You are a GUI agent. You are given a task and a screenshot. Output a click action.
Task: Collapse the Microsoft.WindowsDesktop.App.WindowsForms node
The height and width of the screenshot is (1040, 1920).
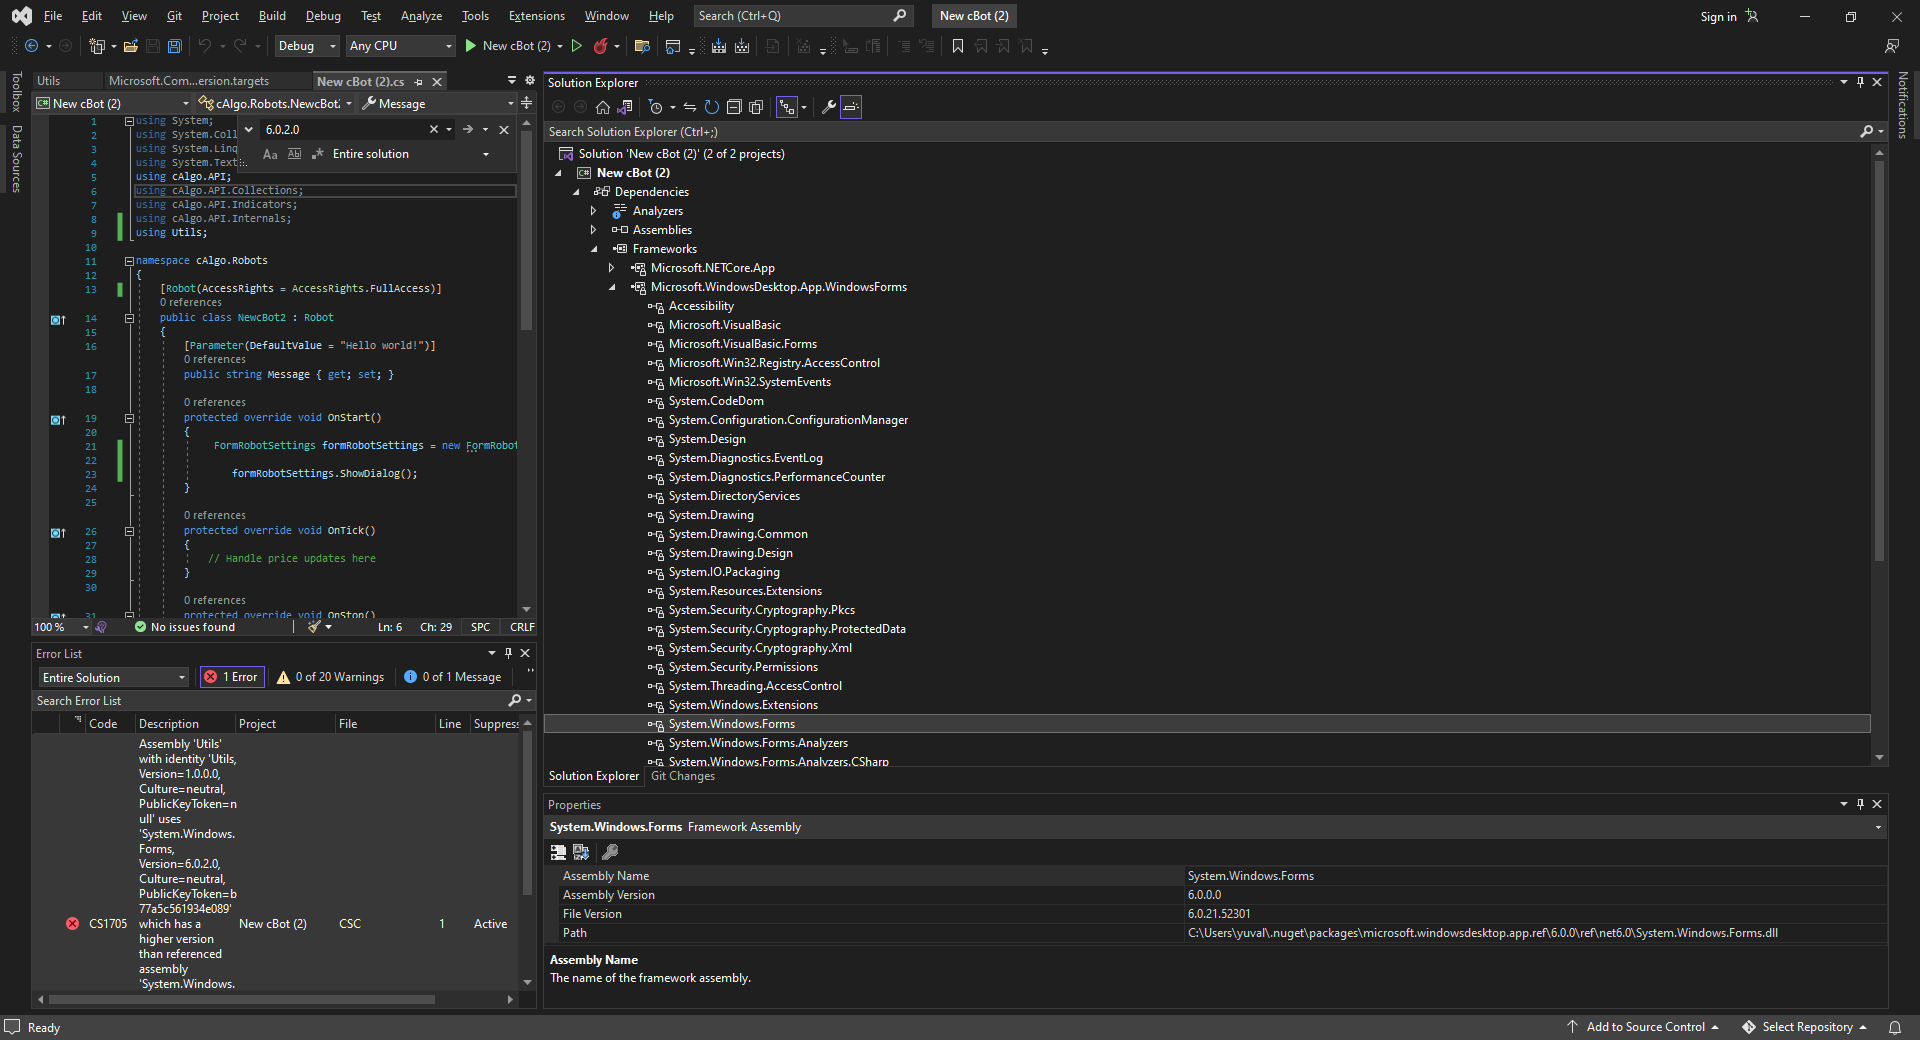(611, 287)
